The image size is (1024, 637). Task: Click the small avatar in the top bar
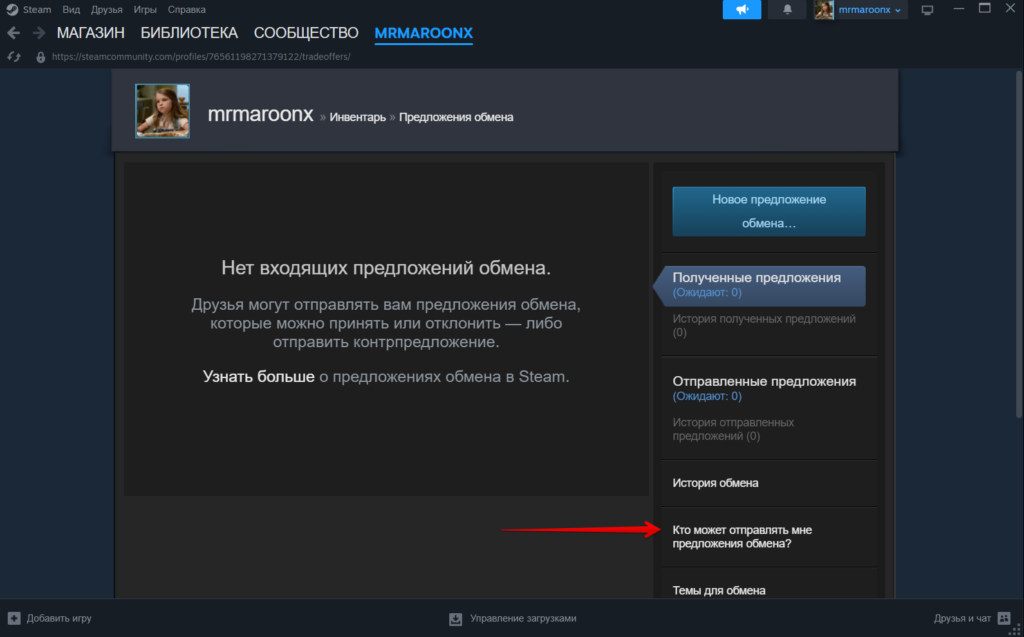coord(824,10)
